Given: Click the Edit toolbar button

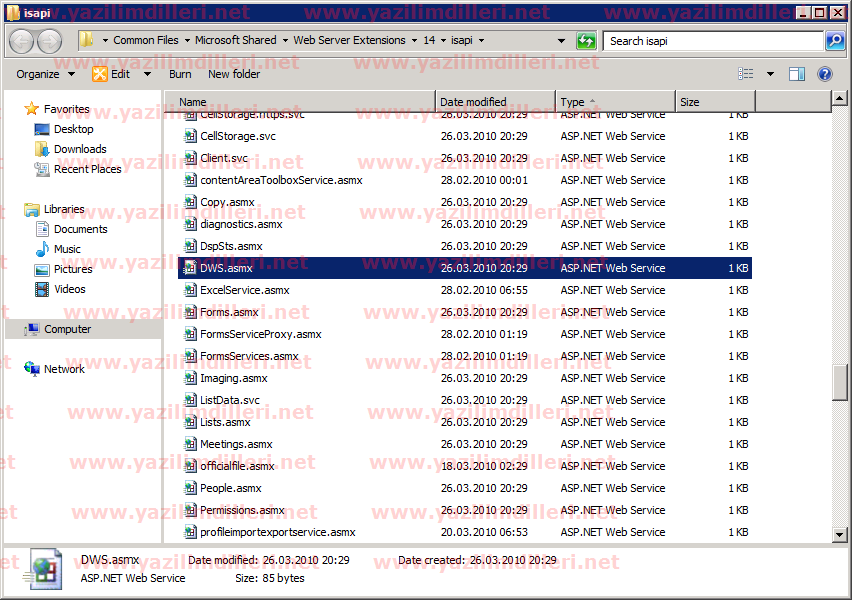Looking at the screenshot, I should tap(112, 74).
